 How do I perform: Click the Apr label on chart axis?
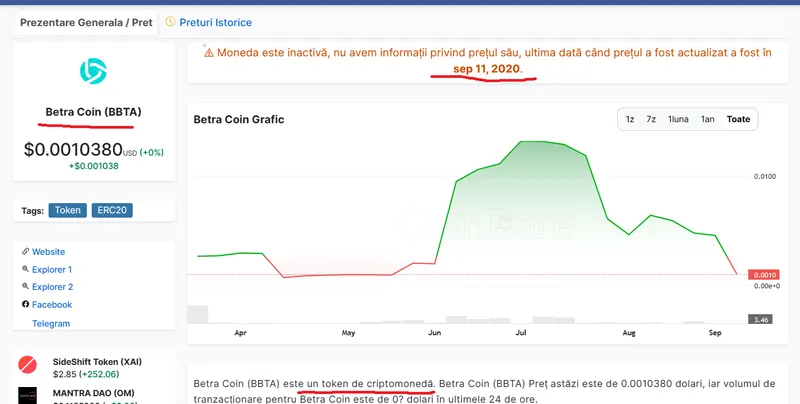(x=240, y=333)
